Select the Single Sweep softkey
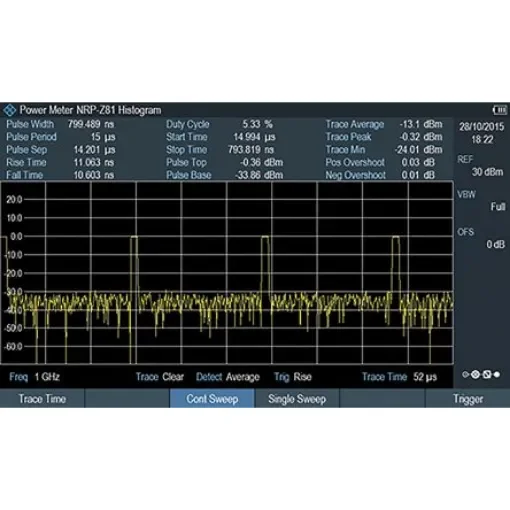The width and height of the screenshot is (510, 510). 297,399
